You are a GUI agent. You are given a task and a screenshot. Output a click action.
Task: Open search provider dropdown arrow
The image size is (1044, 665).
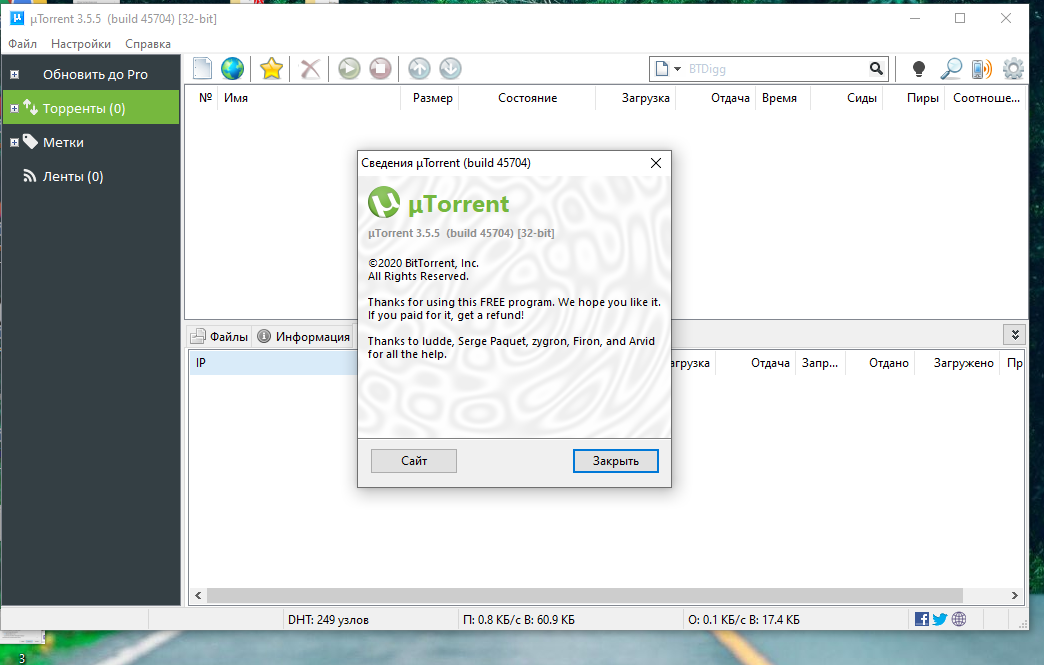click(677, 69)
